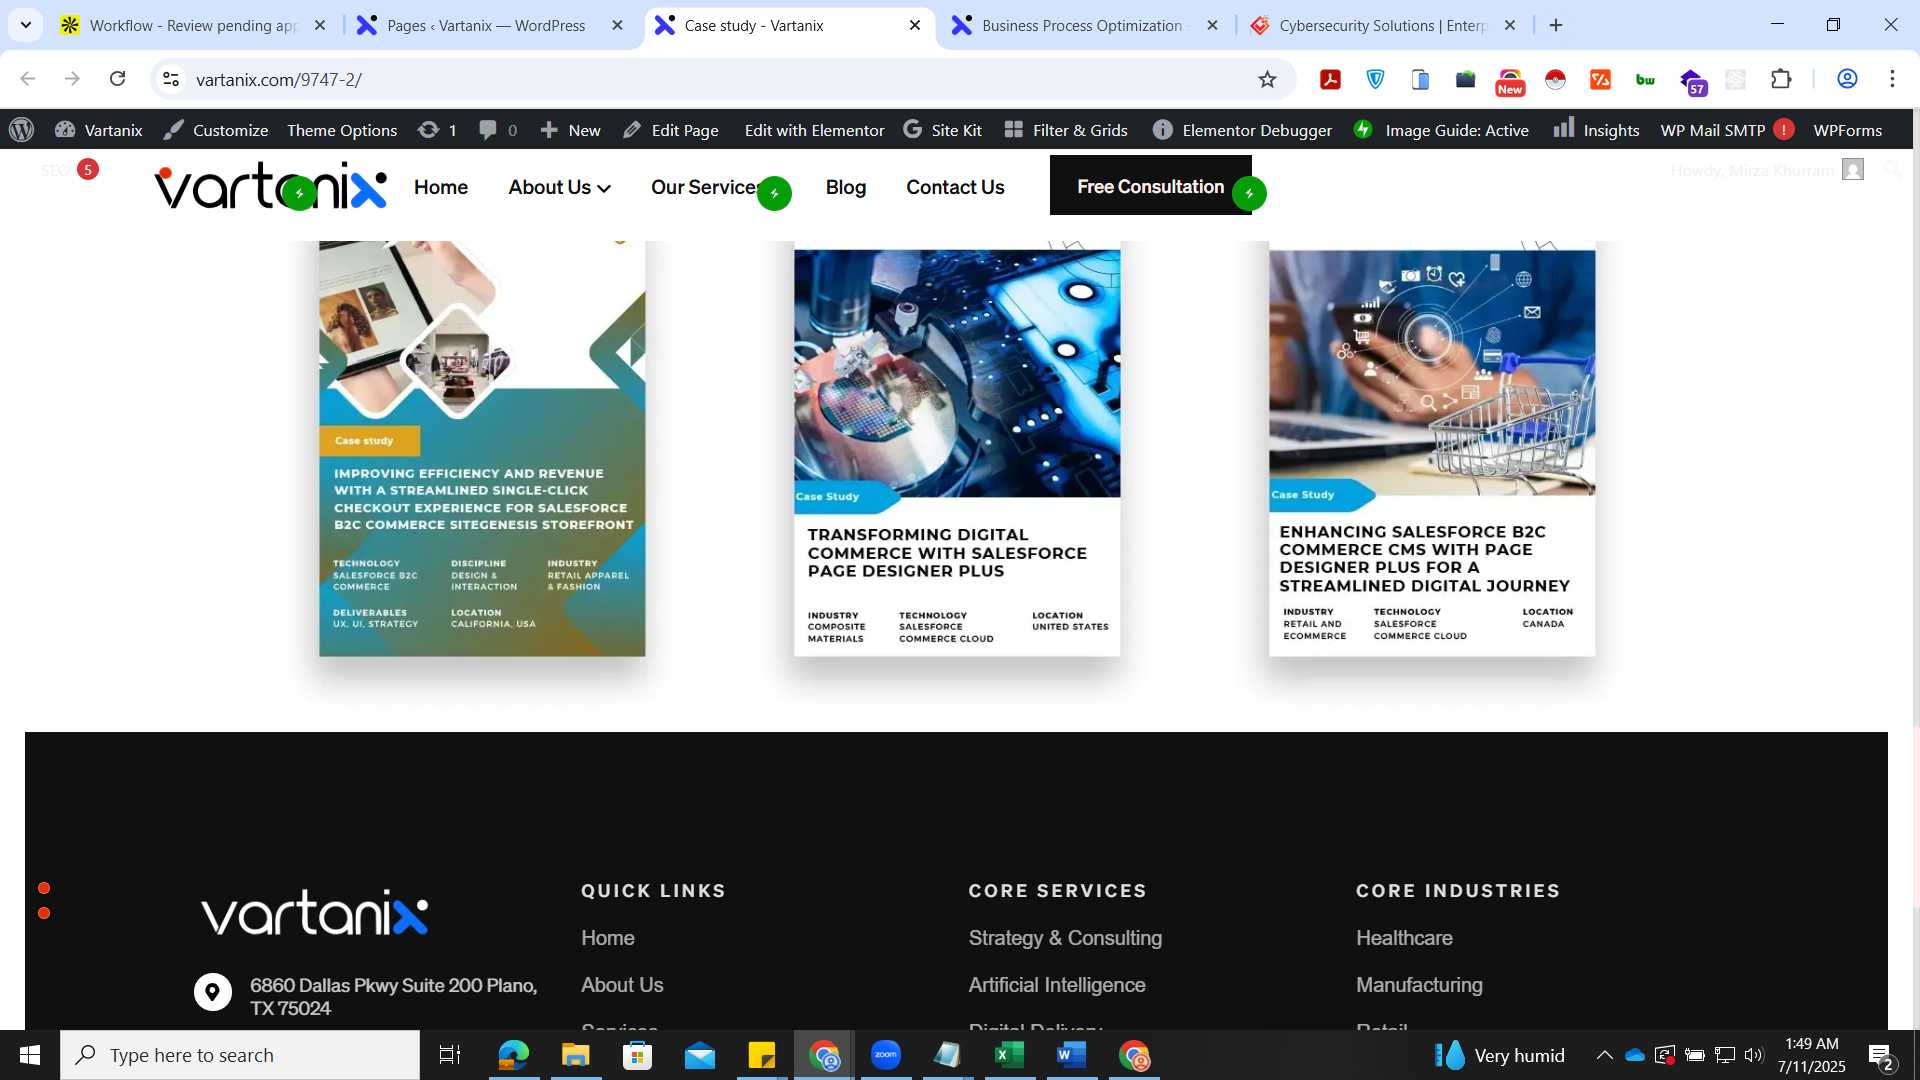Click the Very humid weather widget
Viewport: 1920px width, 1080px height.
pyautogui.click(x=1500, y=1055)
